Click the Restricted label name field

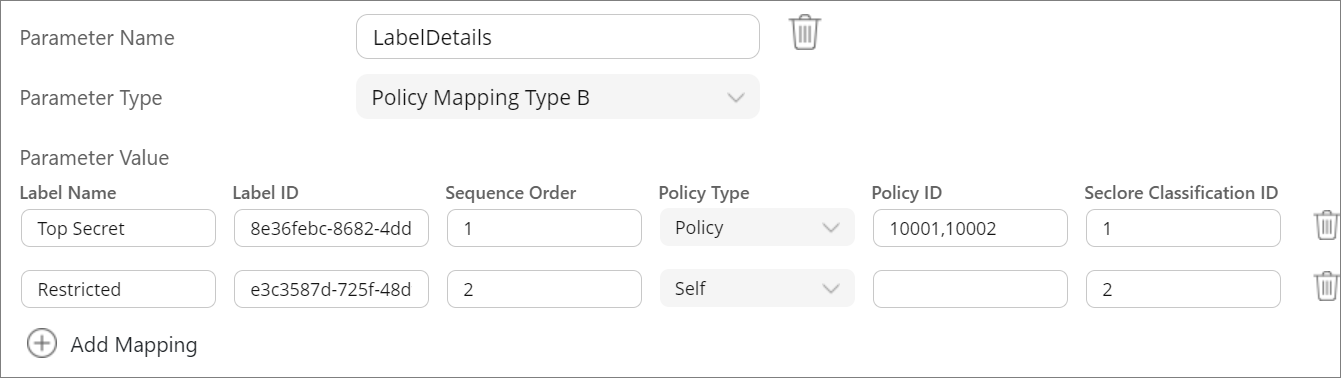coord(118,289)
